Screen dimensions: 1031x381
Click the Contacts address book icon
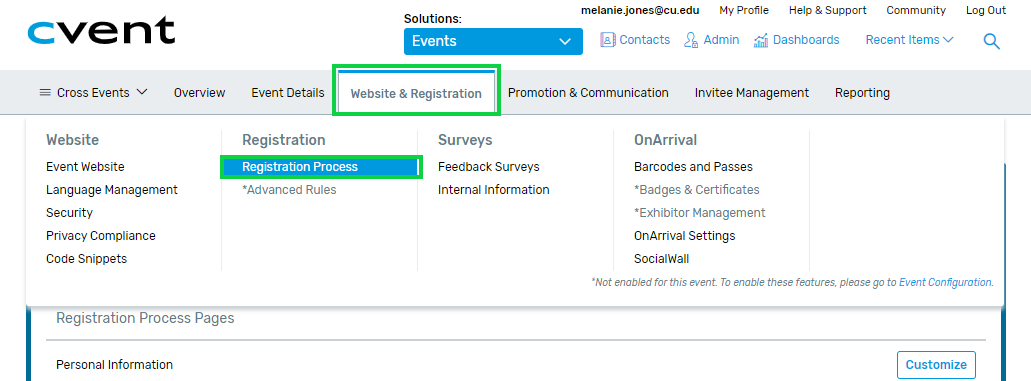(x=608, y=40)
